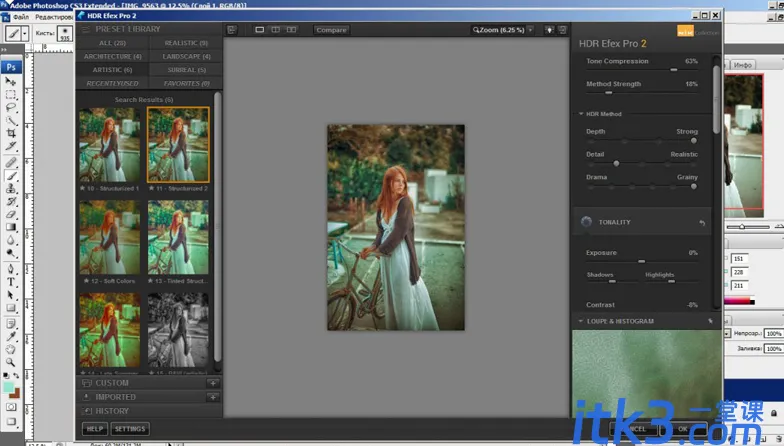The height and width of the screenshot is (446, 784).
Task: Toggle favorite star on 12 - Soft Colors
Action: 86,281
